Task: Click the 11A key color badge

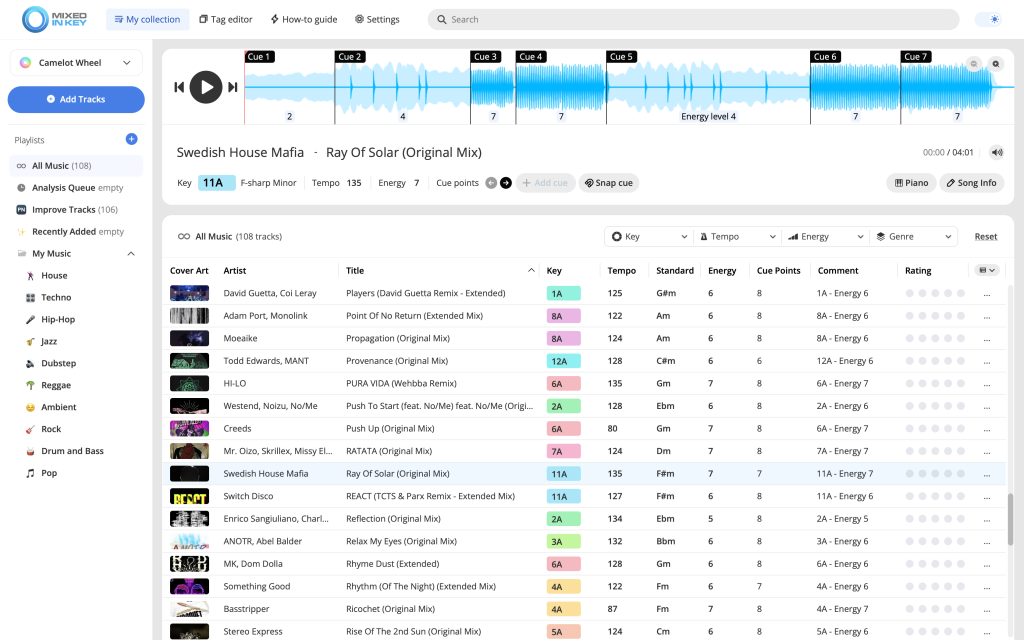Action: pos(216,183)
